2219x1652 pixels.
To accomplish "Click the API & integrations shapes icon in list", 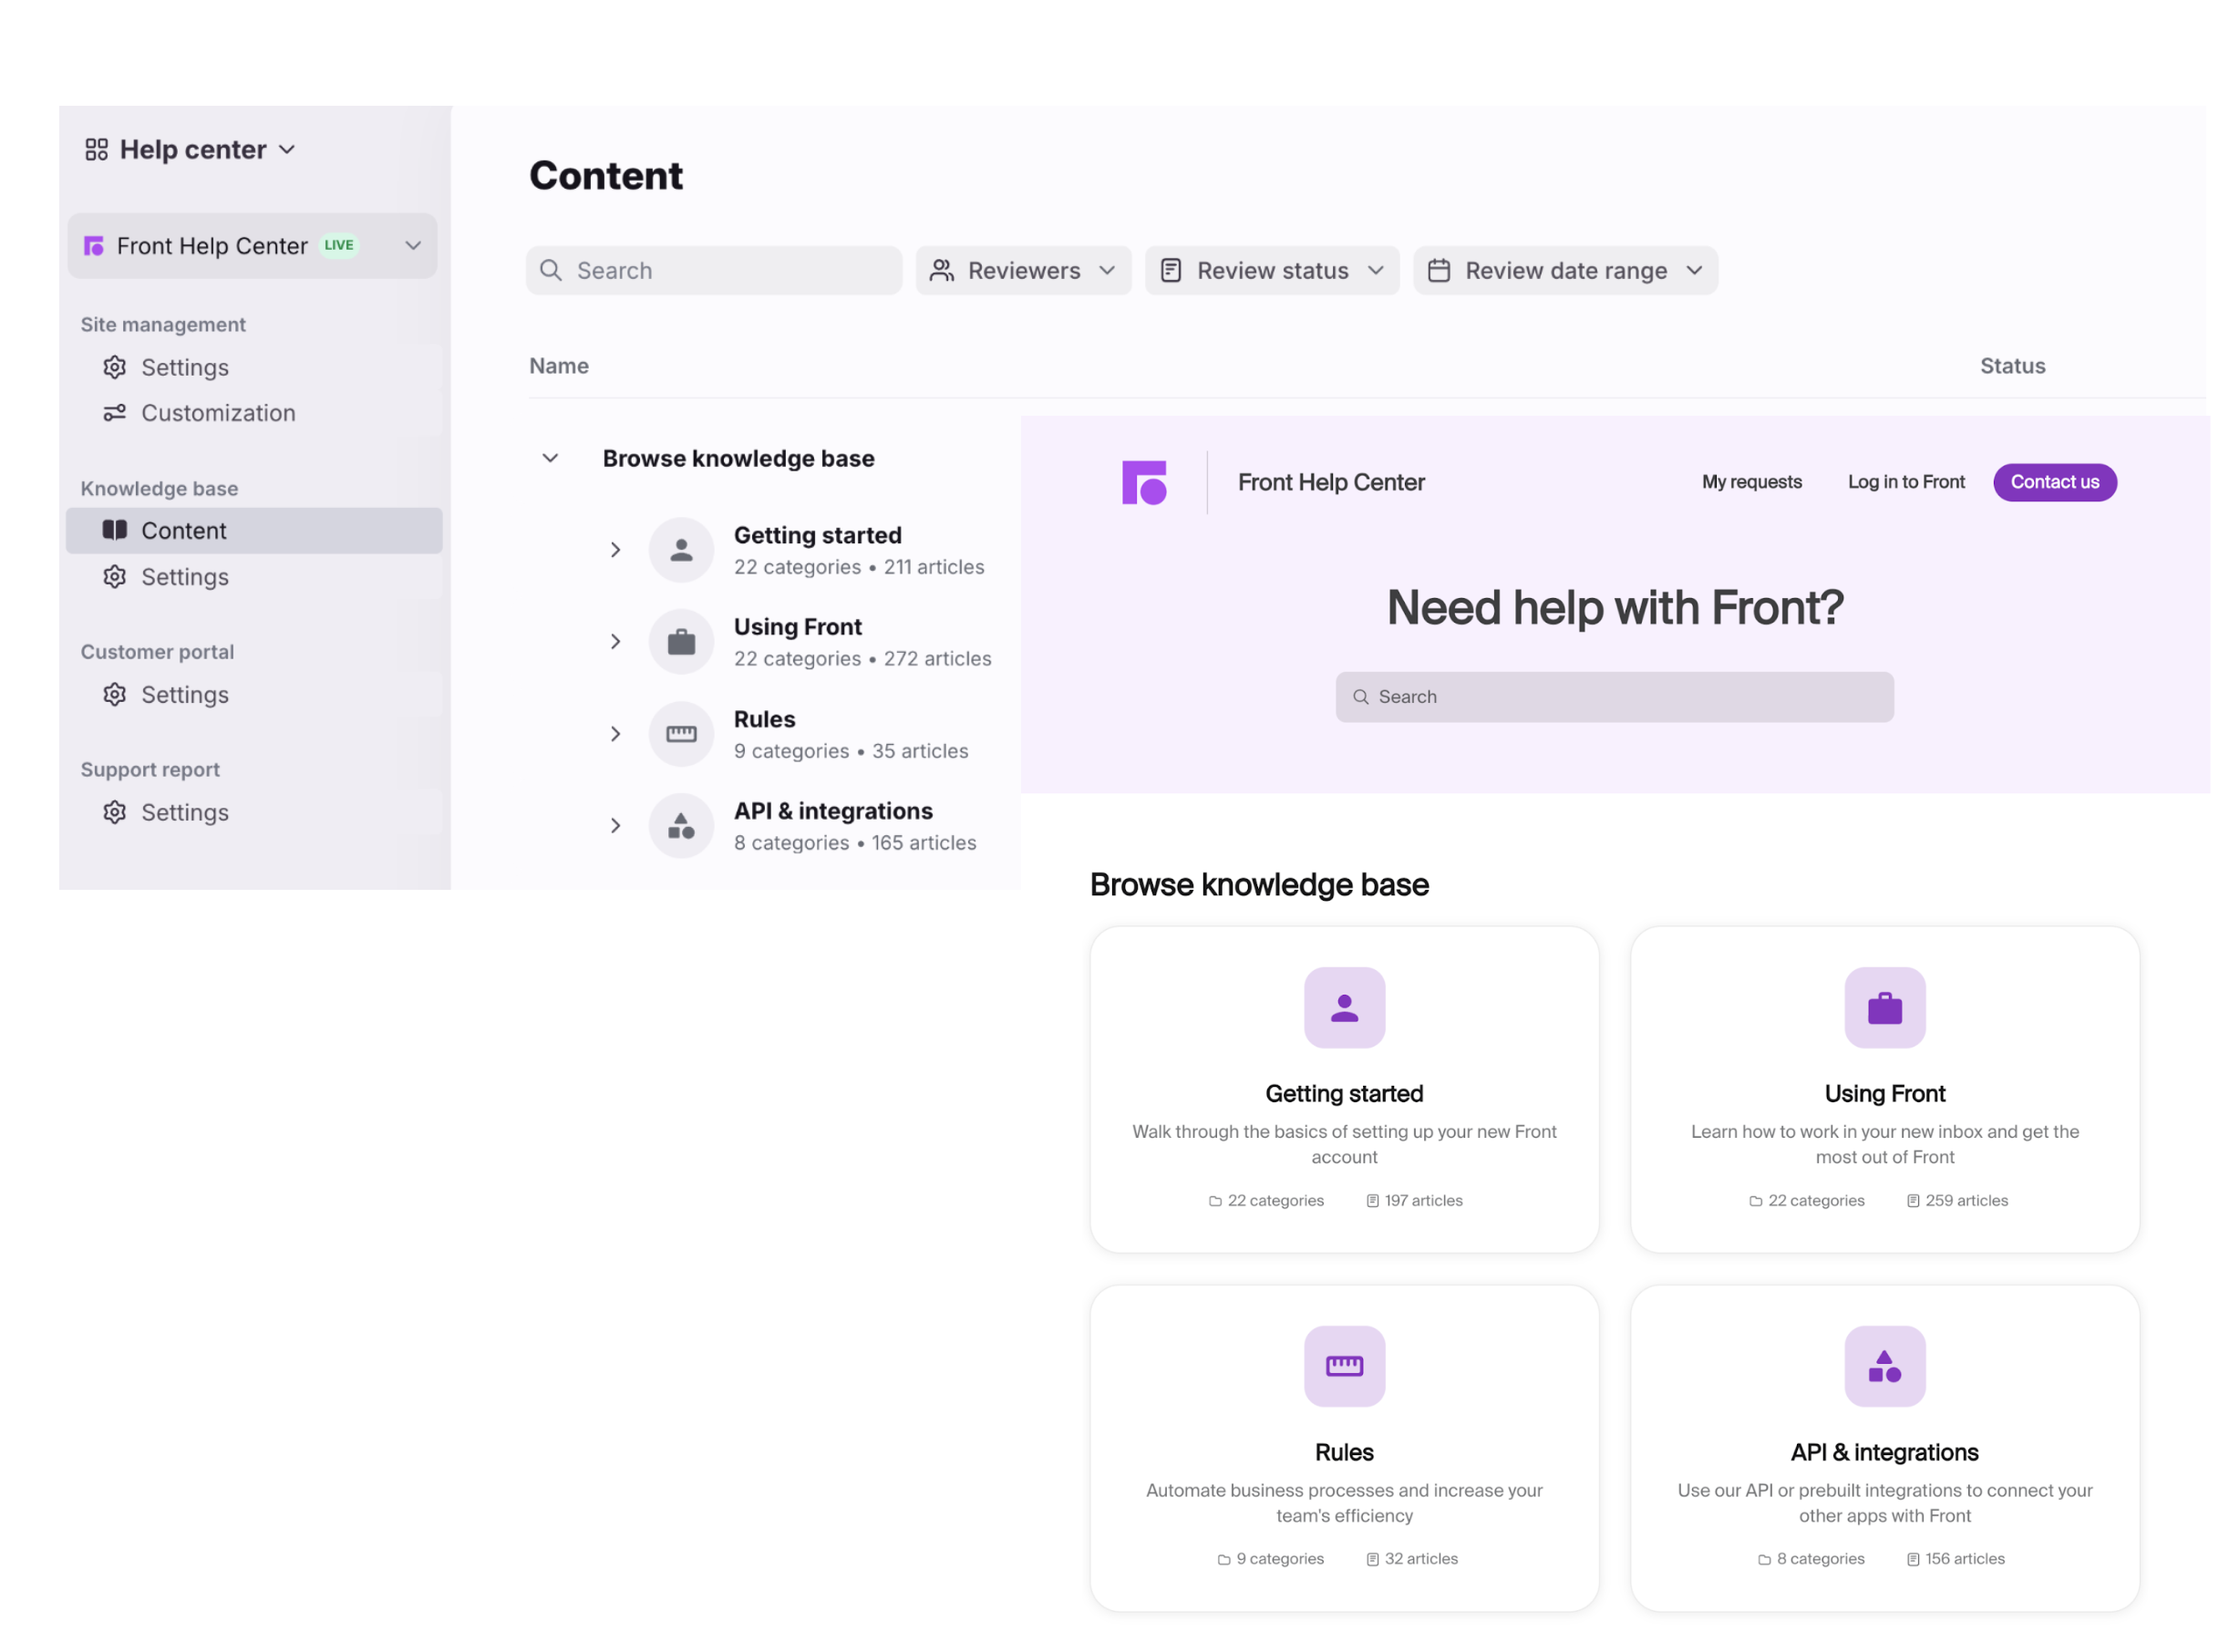I will [682, 826].
